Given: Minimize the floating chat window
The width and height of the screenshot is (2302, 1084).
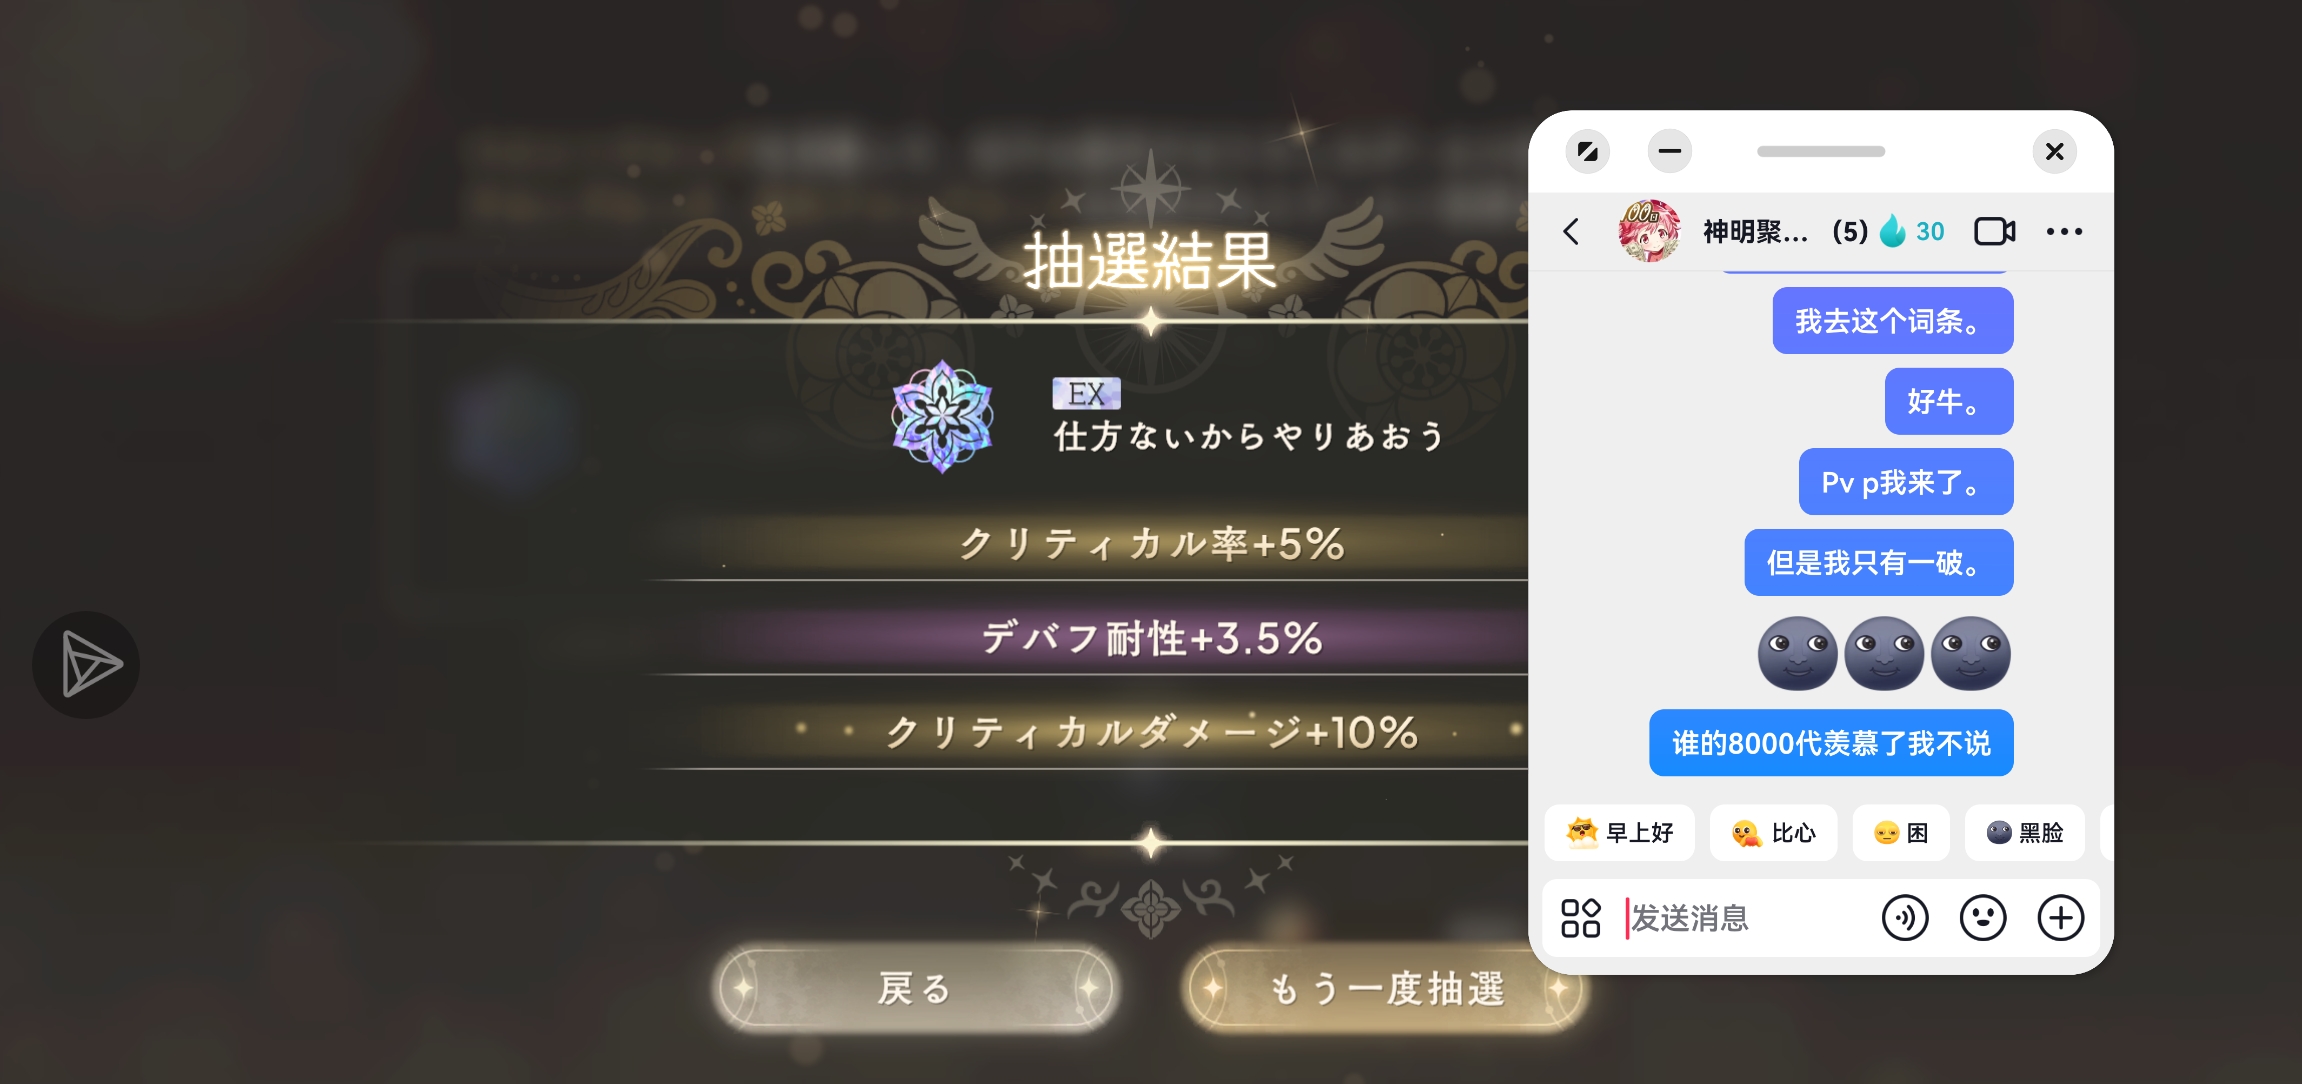Looking at the screenshot, I should coord(1669,152).
